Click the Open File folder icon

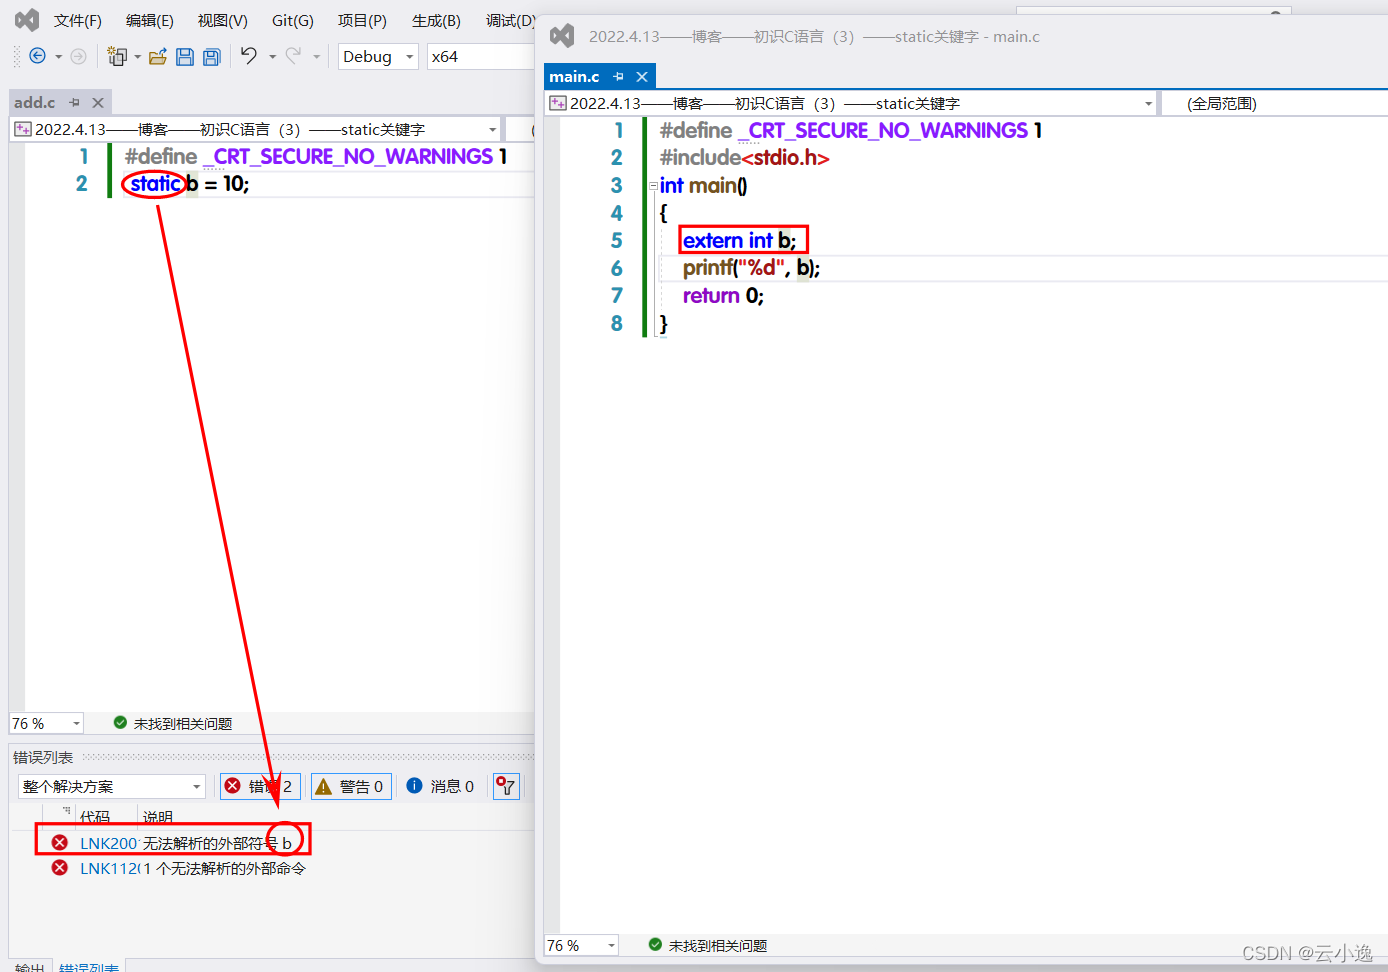pos(157,57)
